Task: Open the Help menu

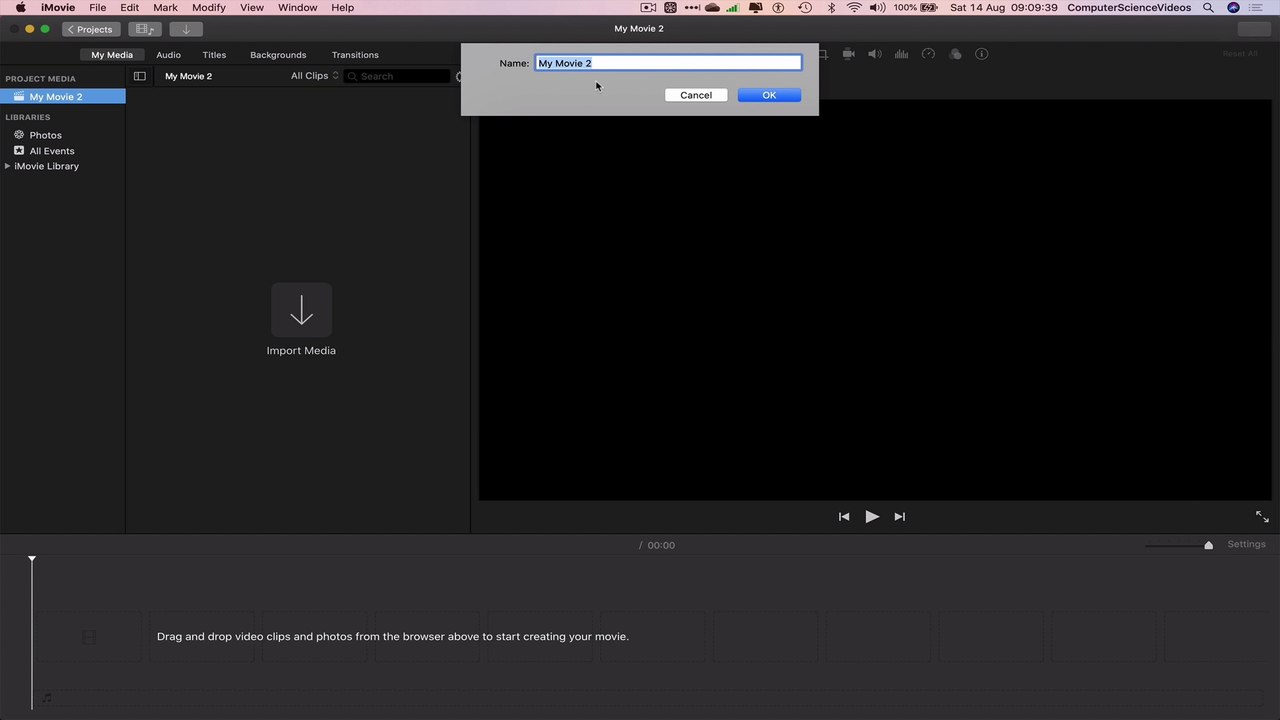Action: 343,8
